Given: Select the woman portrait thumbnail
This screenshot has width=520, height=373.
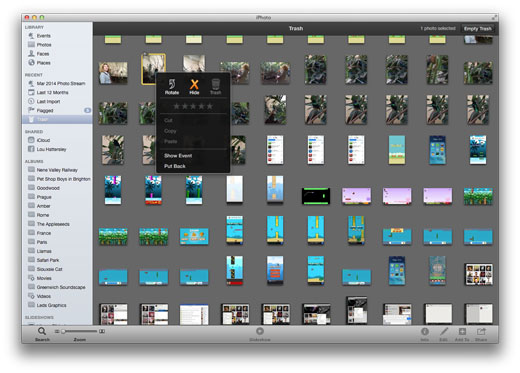Looking at the screenshot, I should (113, 73).
